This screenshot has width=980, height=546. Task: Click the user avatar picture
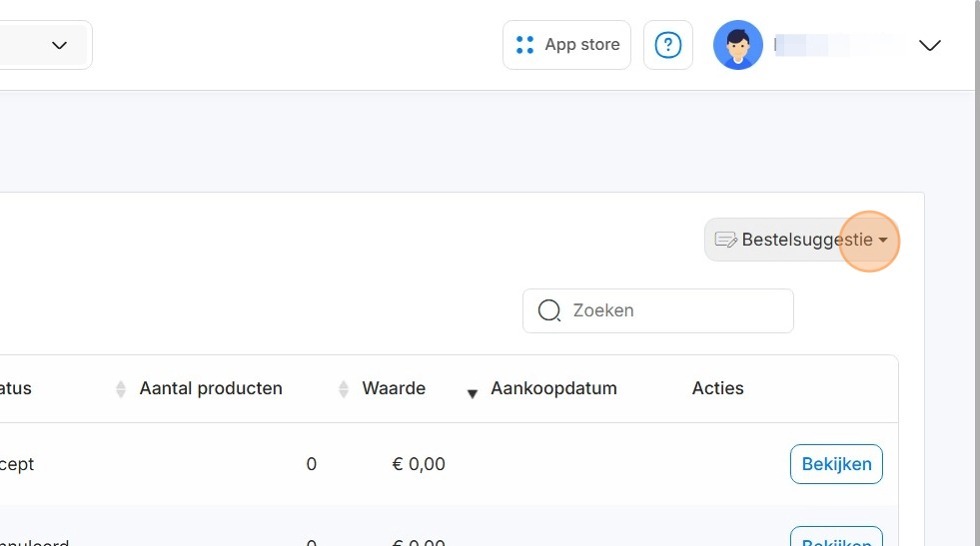[x=738, y=45]
